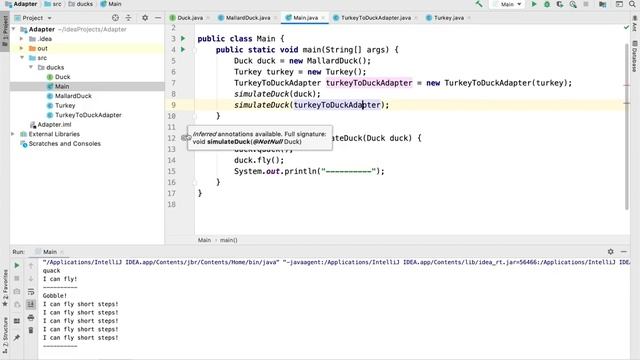Hide the Project tool window
640x360 pixels.
point(158,18)
